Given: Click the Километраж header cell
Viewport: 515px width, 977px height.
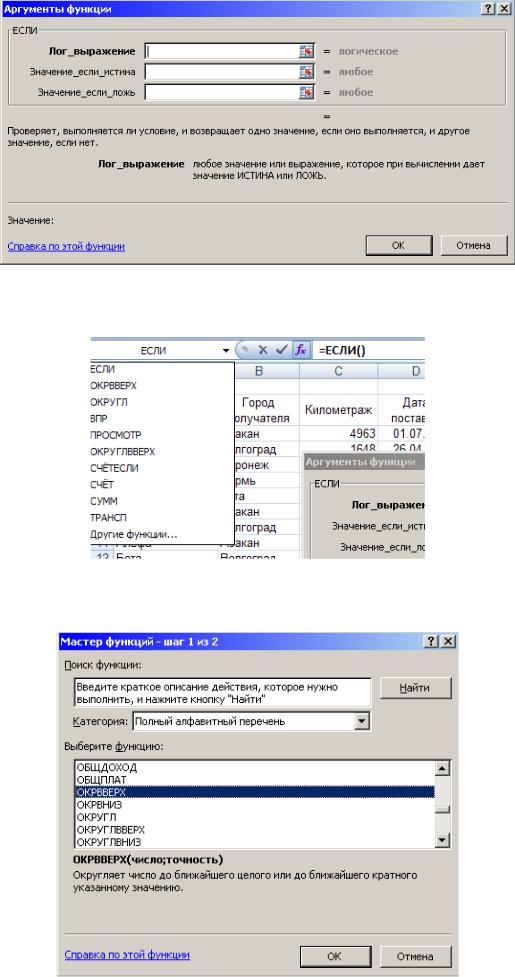Looking at the screenshot, I should [x=338, y=410].
